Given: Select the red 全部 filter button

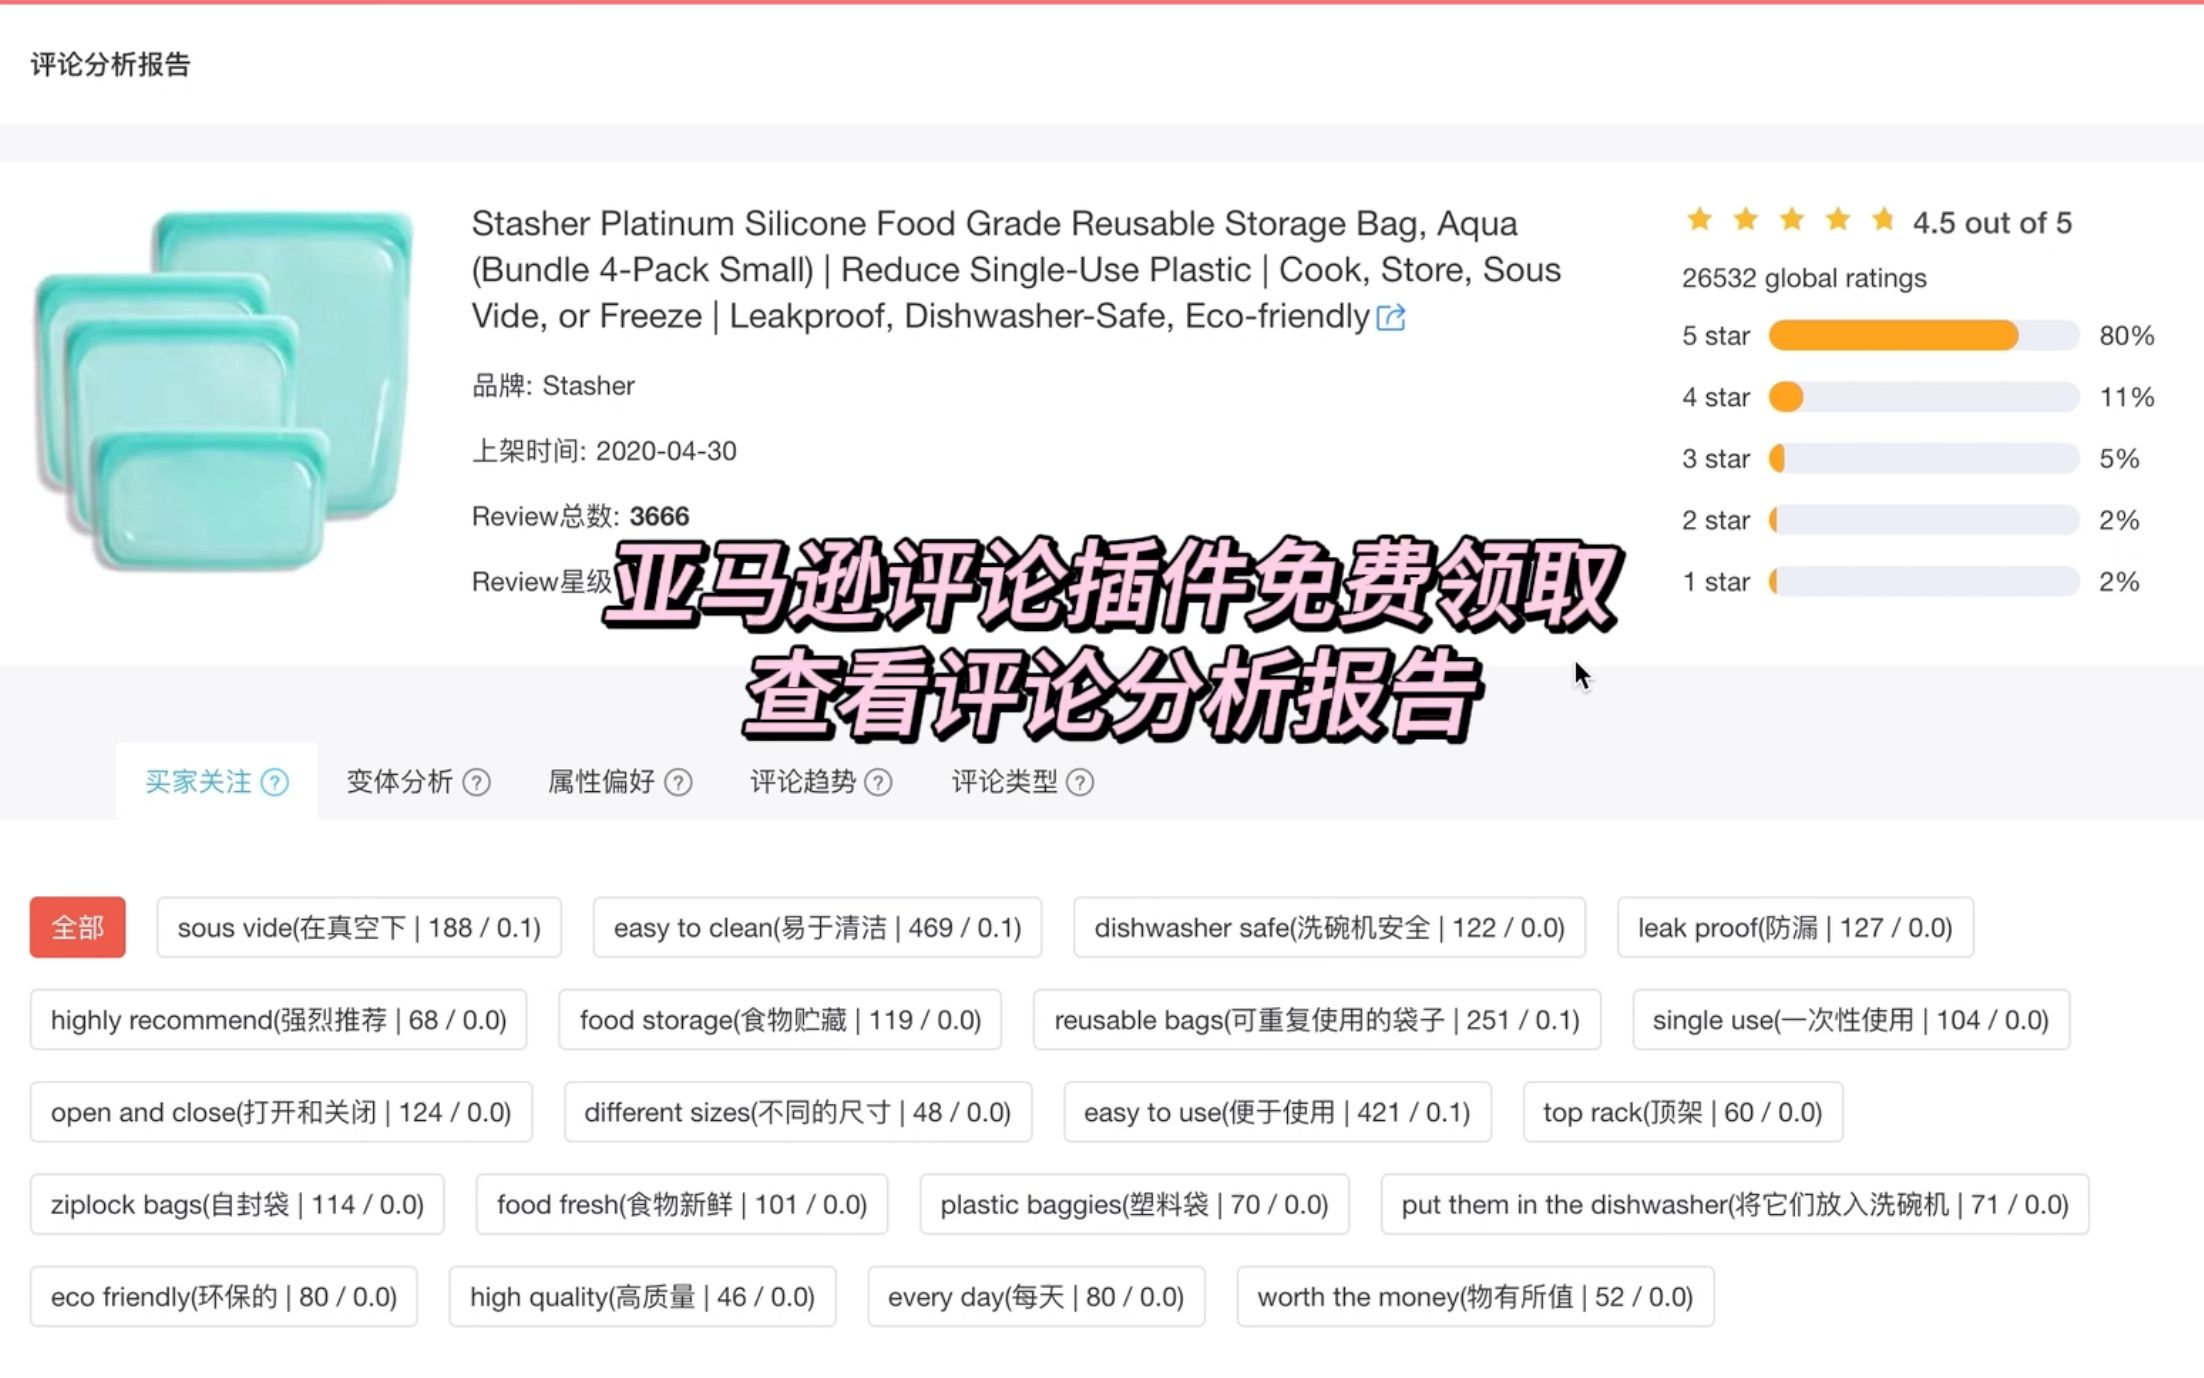Looking at the screenshot, I should [x=77, y=927].
